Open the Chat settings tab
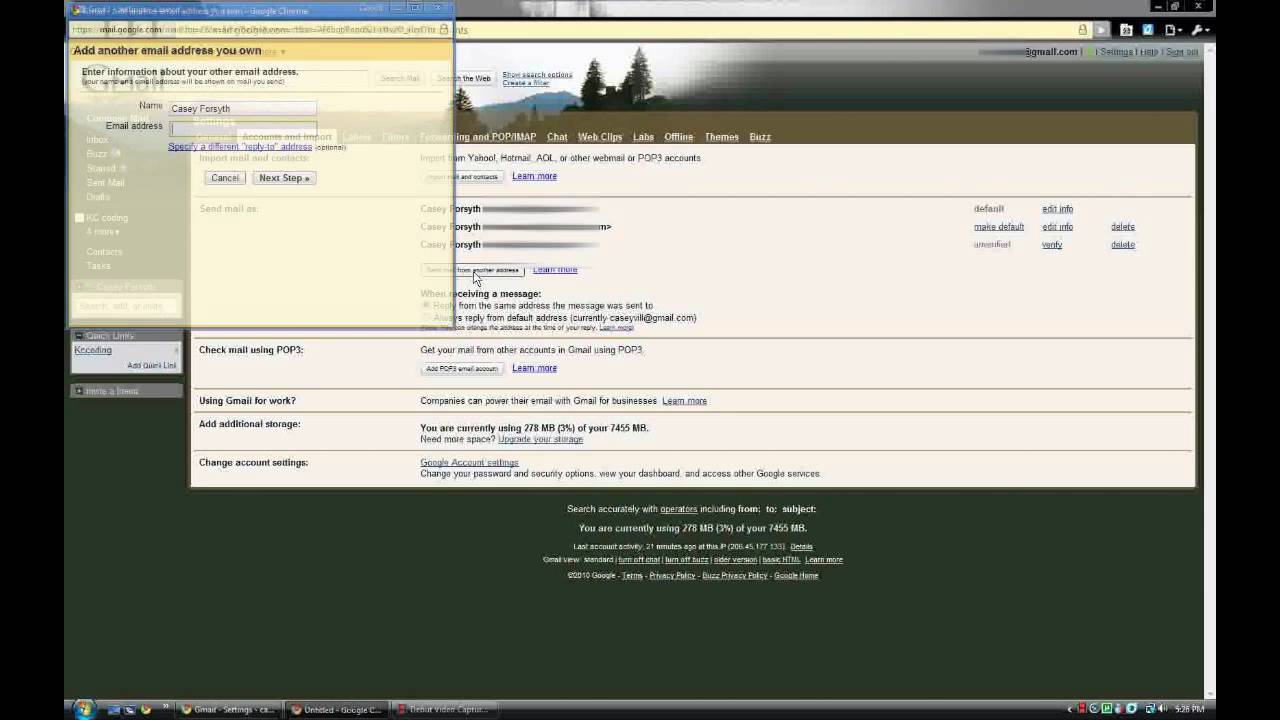1280x720 pixels. (557, 137)
